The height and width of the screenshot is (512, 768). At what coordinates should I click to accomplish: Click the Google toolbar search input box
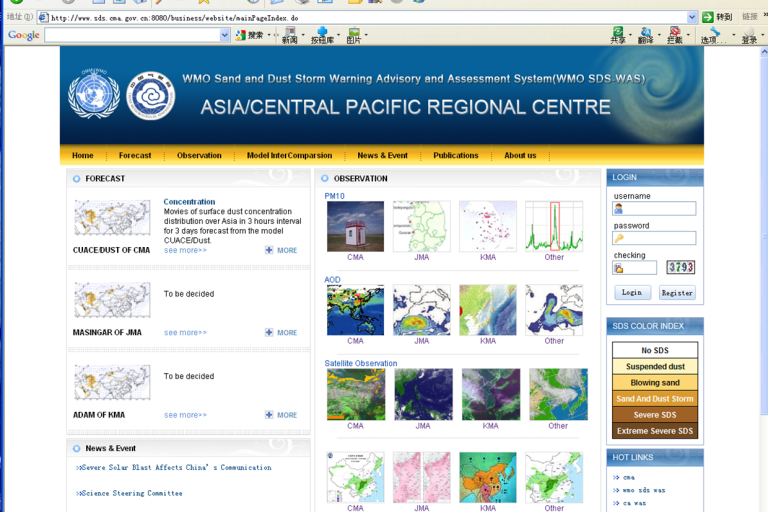click(132, 35)
